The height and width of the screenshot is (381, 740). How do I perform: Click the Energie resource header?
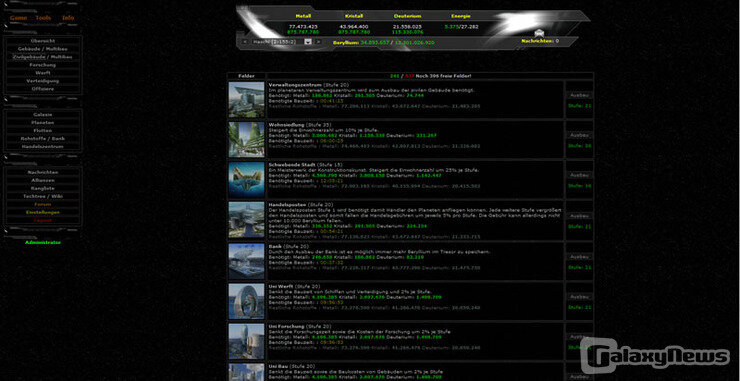coord(461,16)
